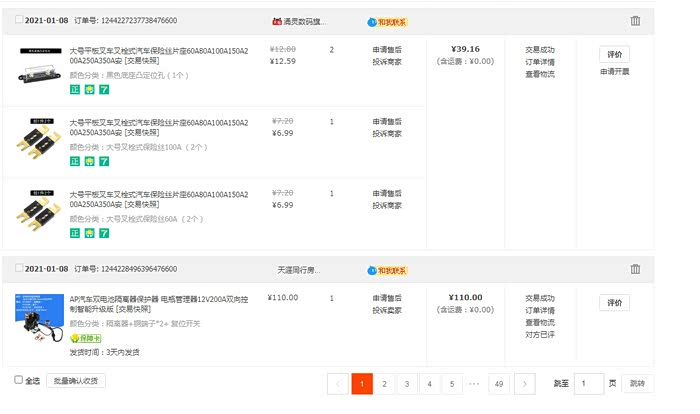This screenshot has width=700, height=414.
Task: Go to page 2 of orders
Action: coord(384,384)
